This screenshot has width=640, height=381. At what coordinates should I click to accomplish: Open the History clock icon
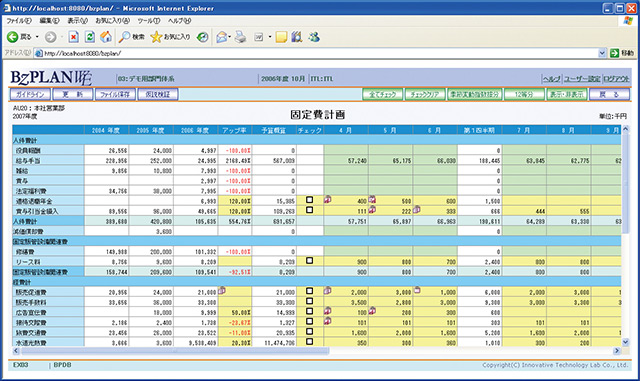click(x=202, y=37)
